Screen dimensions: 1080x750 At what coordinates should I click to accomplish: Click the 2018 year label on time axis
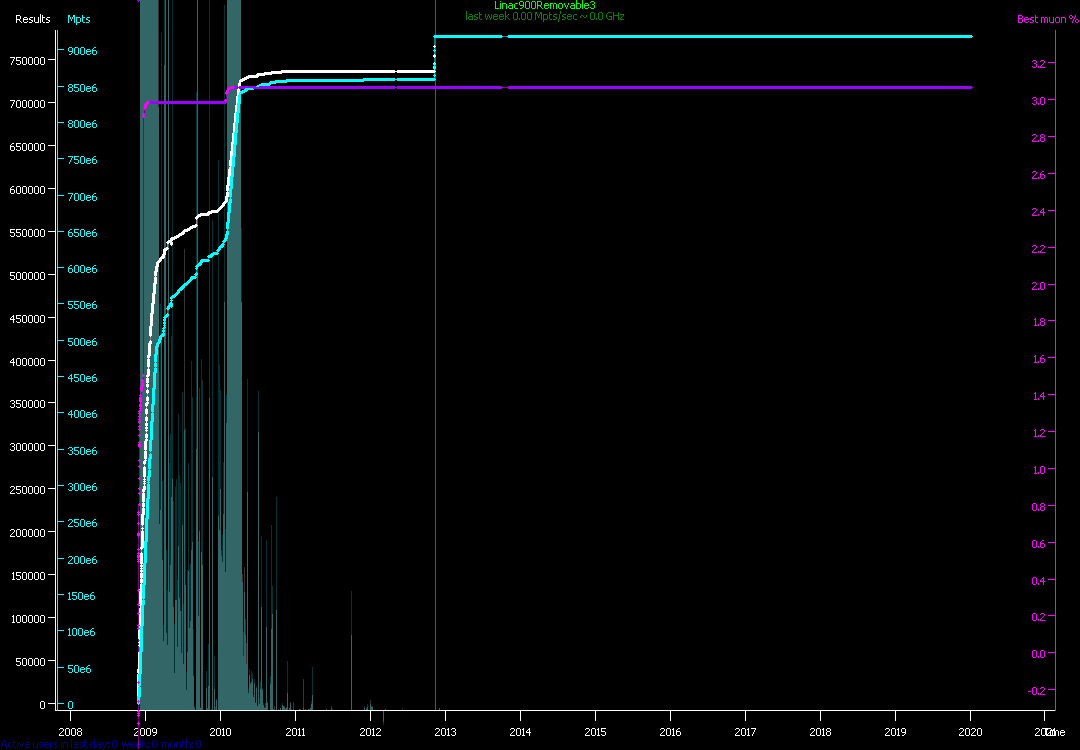point(820,732)
